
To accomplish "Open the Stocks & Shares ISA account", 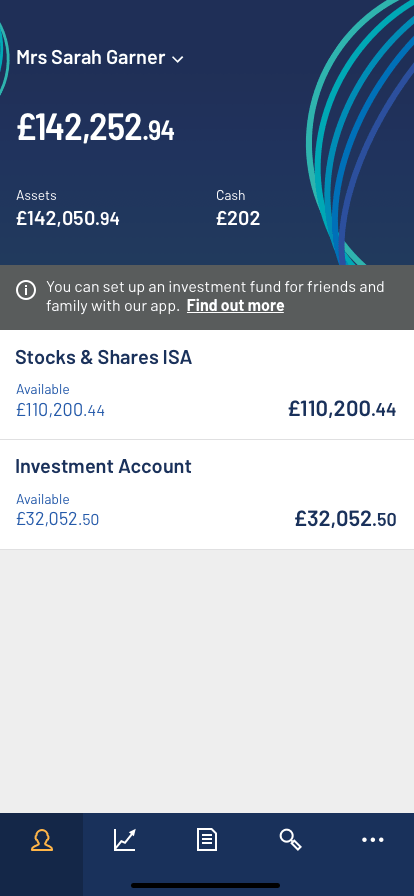I will (207, 385).
